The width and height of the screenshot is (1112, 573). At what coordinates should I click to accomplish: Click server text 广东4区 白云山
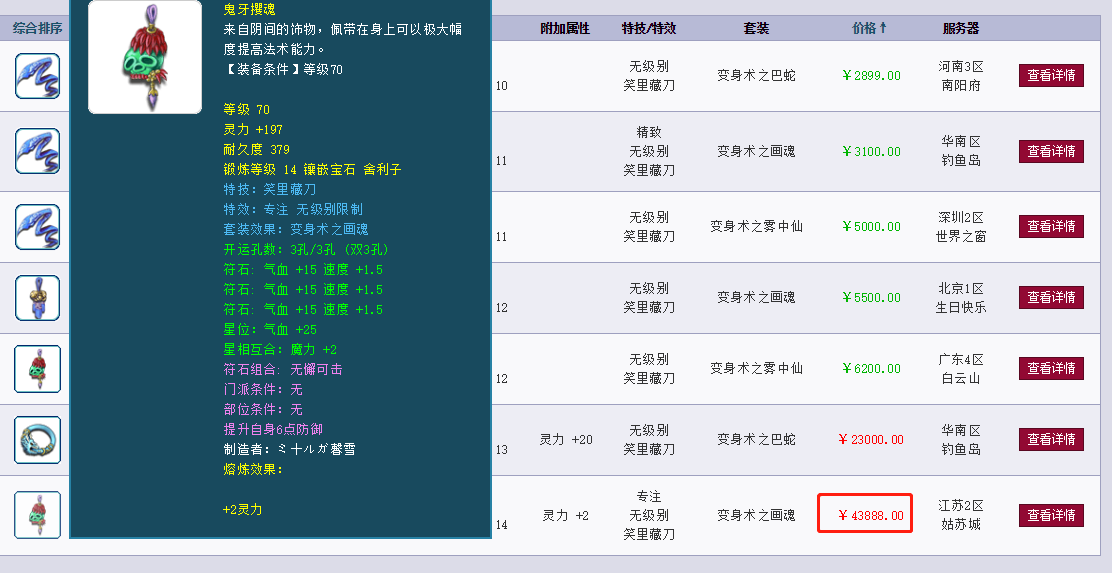coord(961,369)
